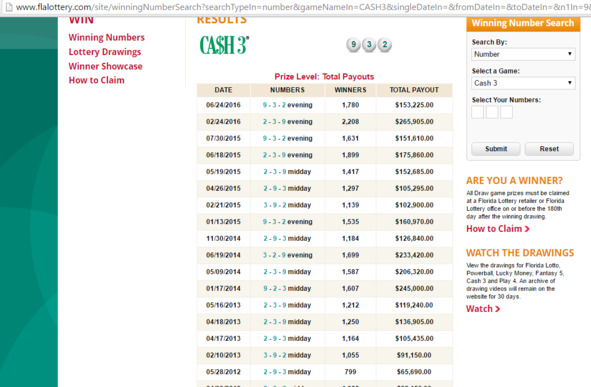Go to Lottery Drawings page
The height and width of the screenshot is (387, 591).
coord(105,52)
